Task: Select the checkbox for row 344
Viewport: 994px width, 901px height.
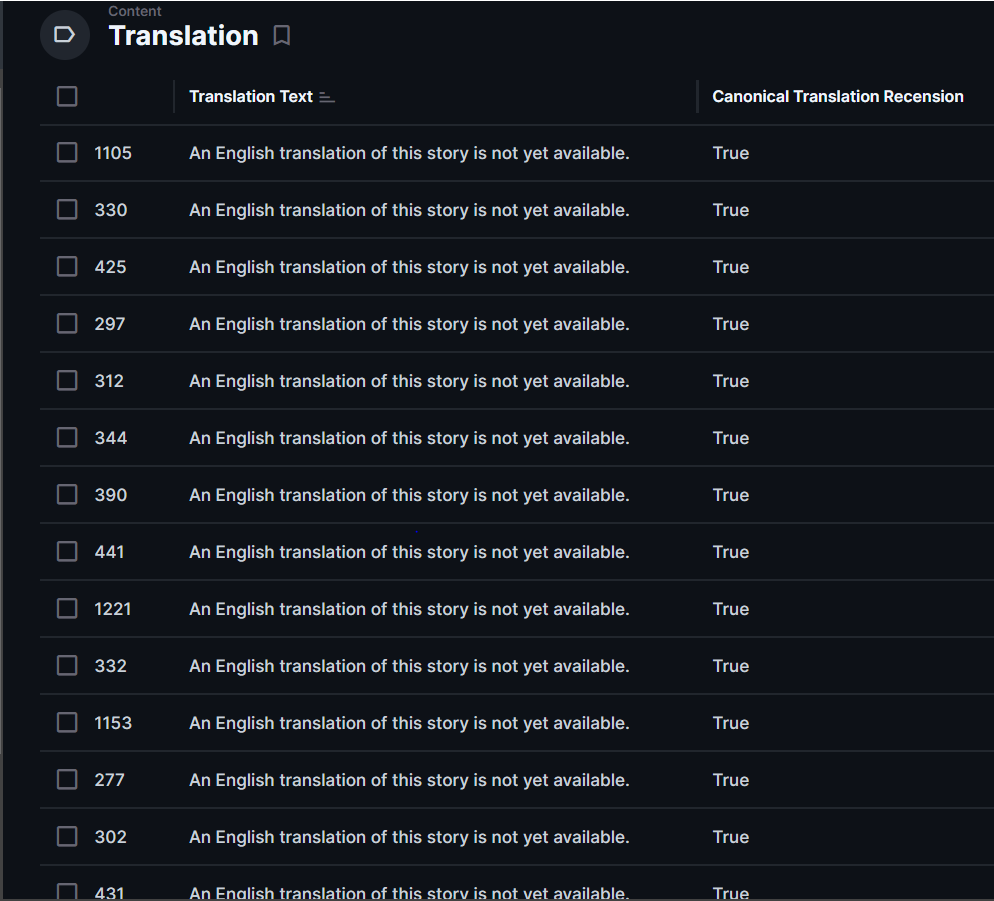Action: [67, 437]
